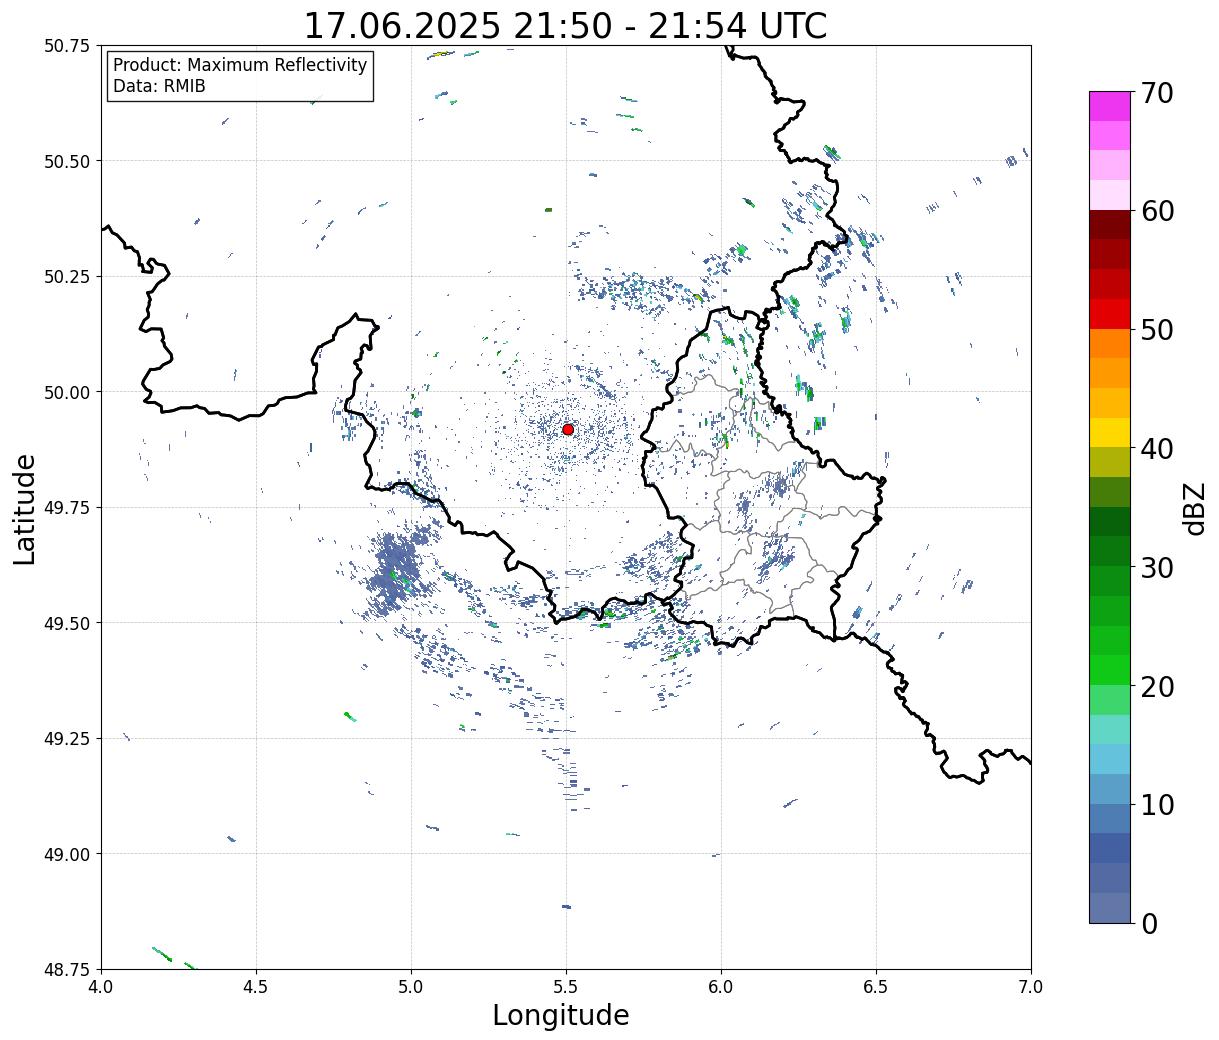
Task: Click the latitude tick label 49.00
Action: click(67, 854)
